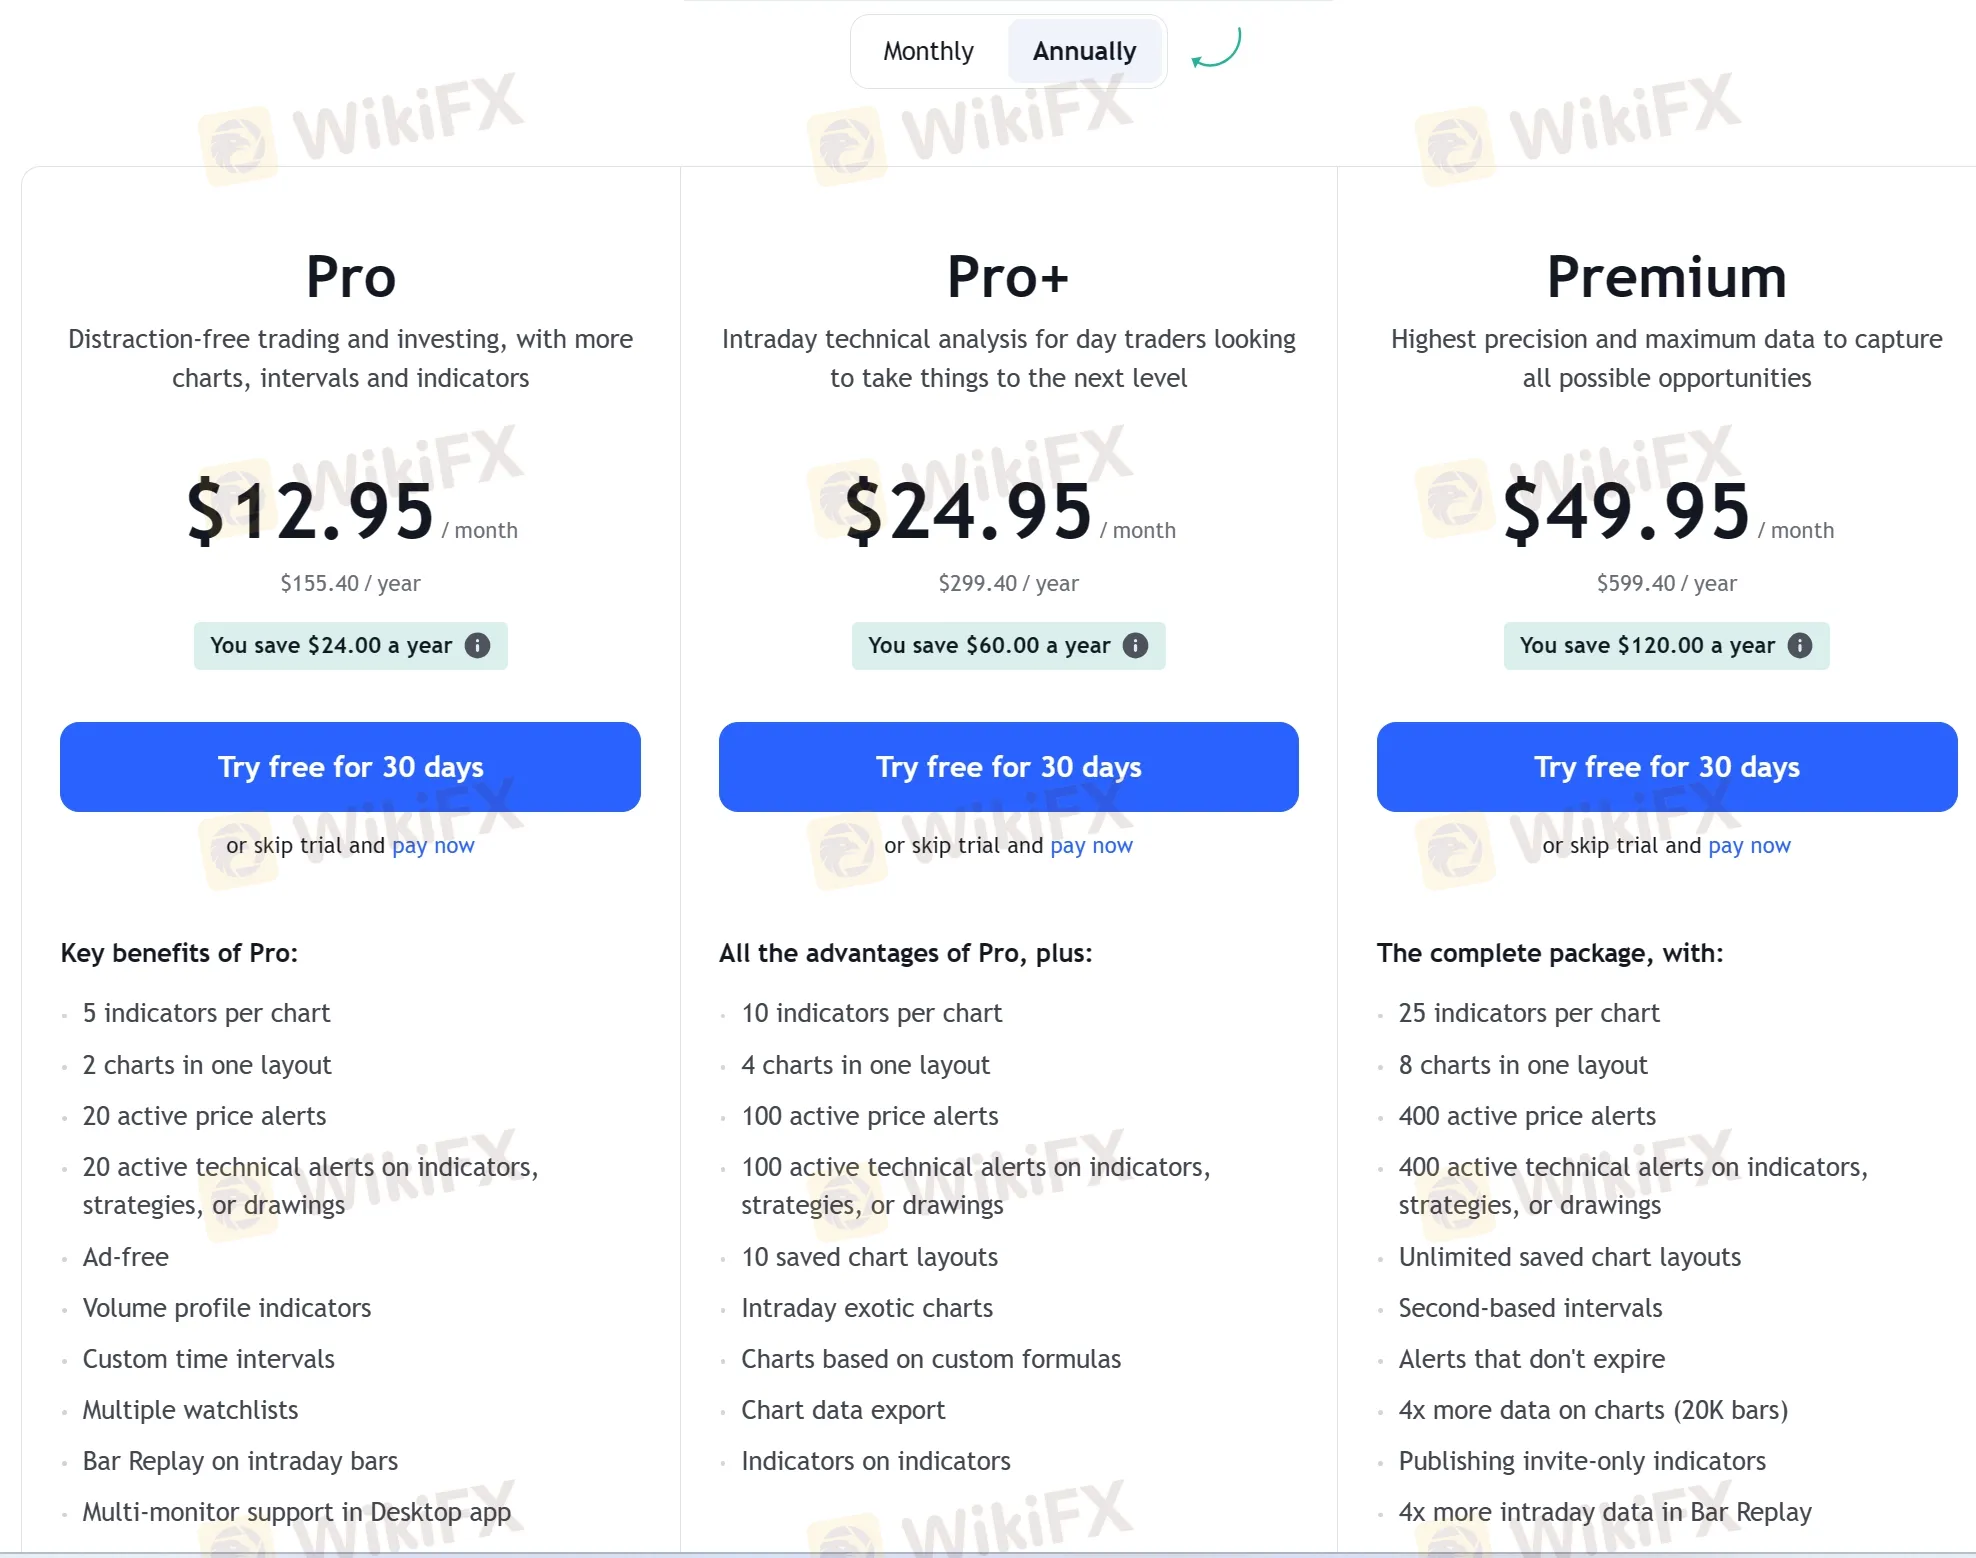Click the Pro+ plan's pay now link
1976x1558 pixels.
[x=1091, y=846]
